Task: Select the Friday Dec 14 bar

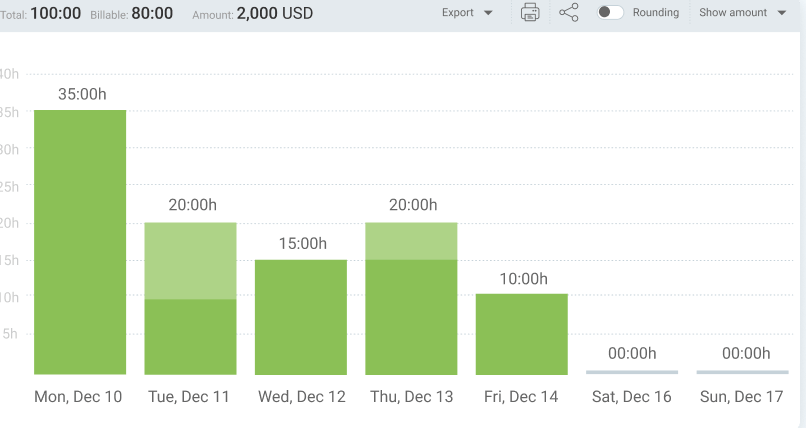Action: pos(521,333)
